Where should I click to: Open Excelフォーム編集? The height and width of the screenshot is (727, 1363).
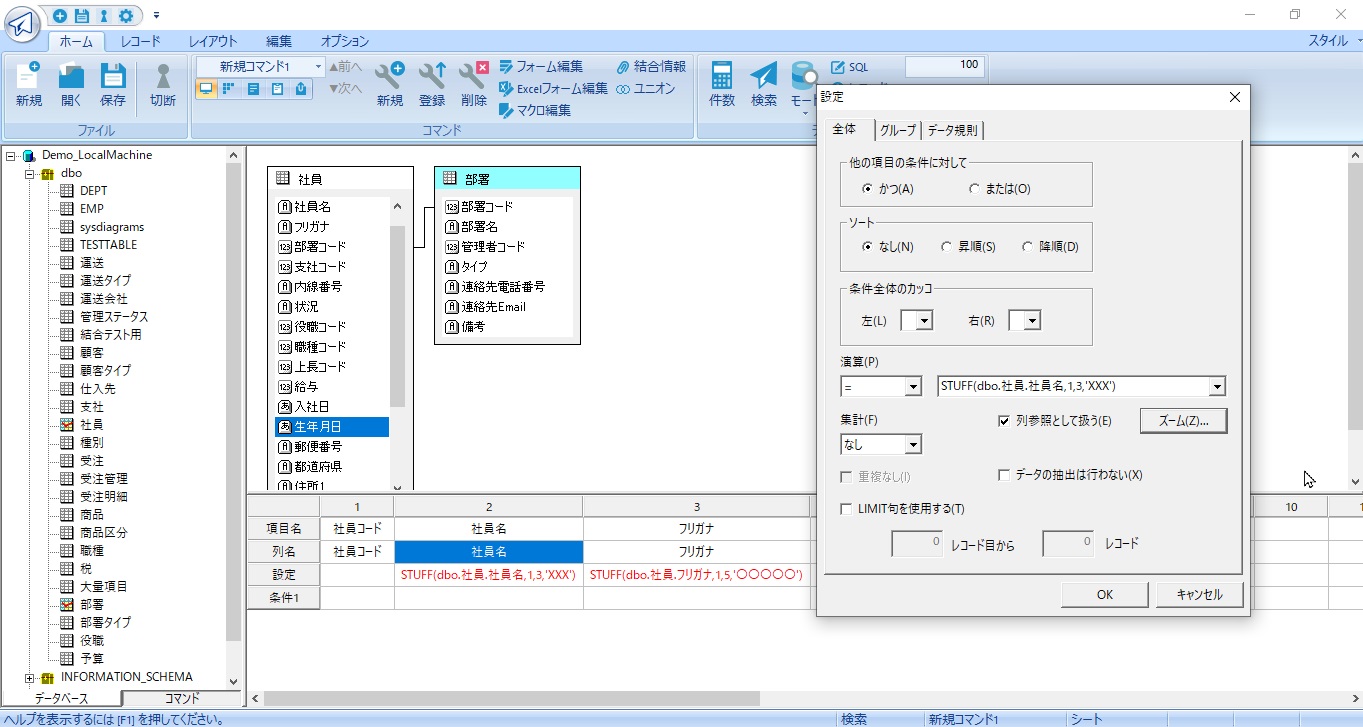pos(553,88)
